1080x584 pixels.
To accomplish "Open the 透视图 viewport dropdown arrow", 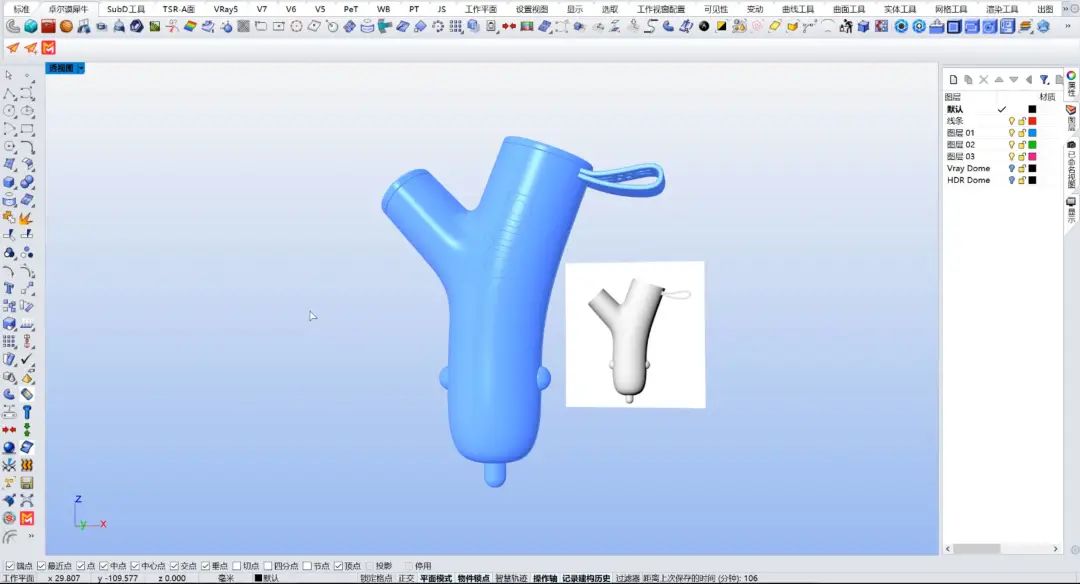I will 80,68.
